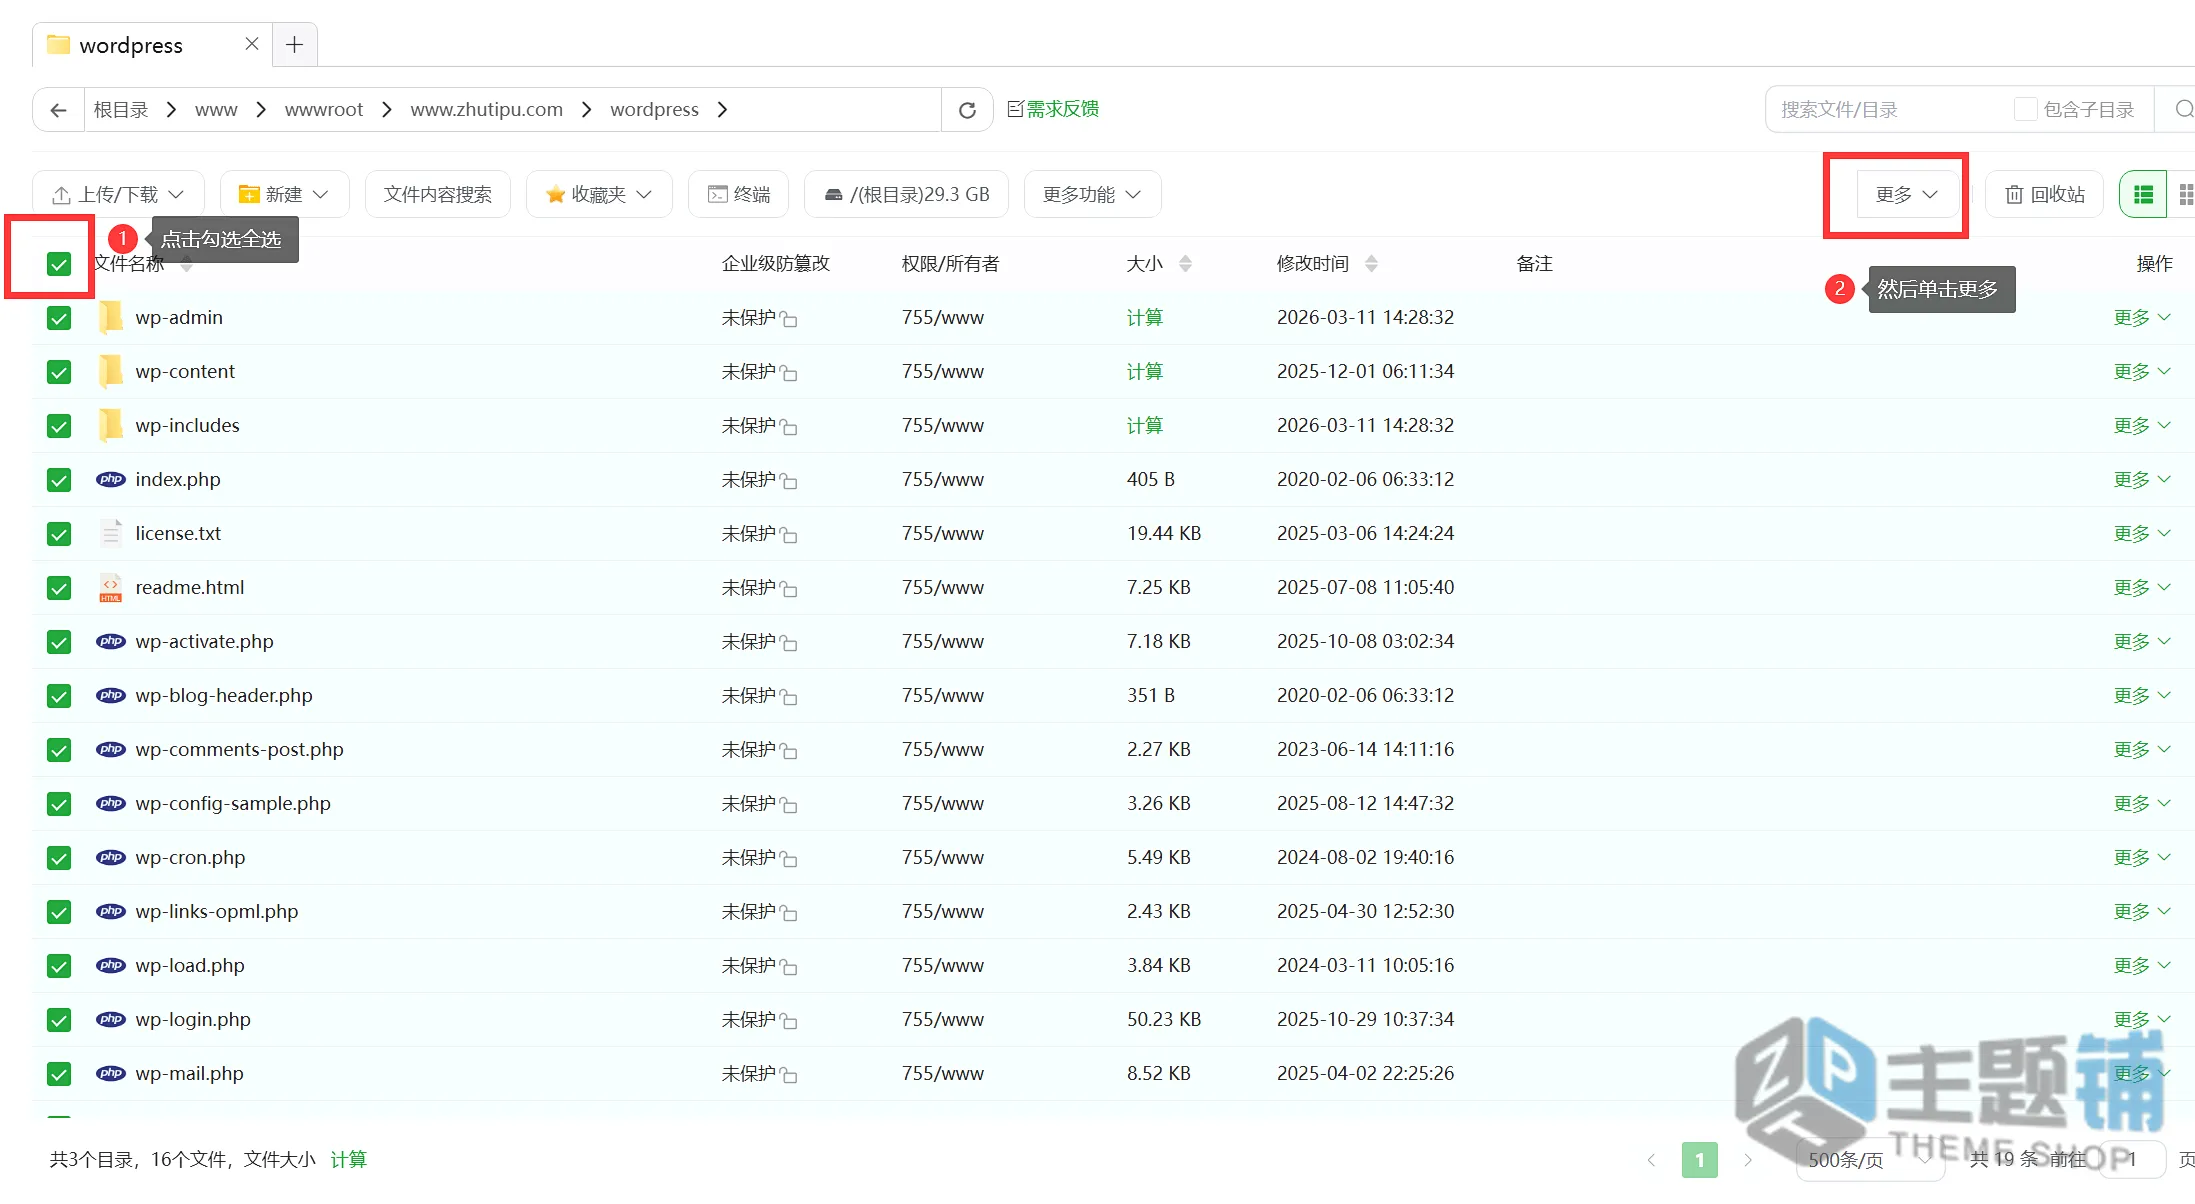Uncheck the wp-login.php row checkbox
Screen dimensions: 2195x1204
(x=59, y=1020)
